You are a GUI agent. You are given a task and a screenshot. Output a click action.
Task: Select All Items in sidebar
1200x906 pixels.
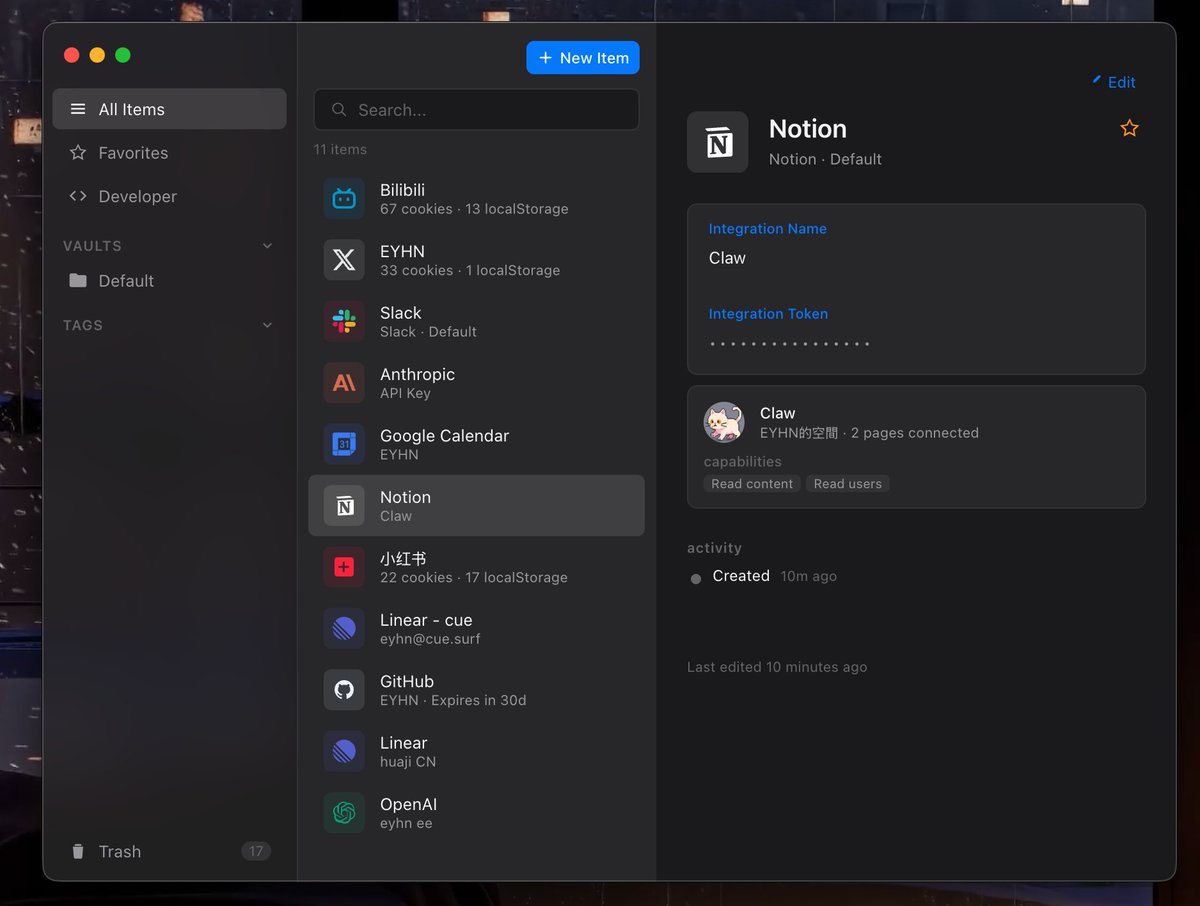click(x=169, y=109)
